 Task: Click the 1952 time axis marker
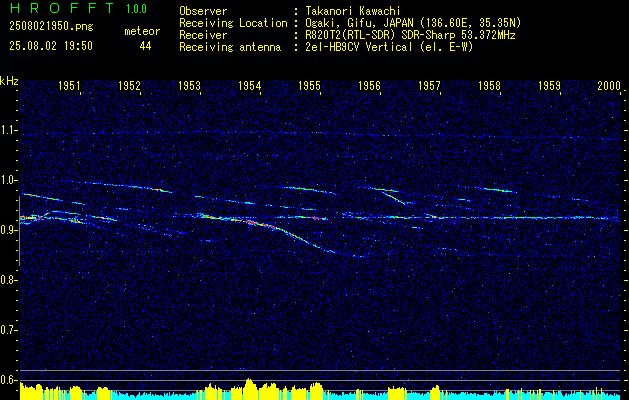(129, 85)
